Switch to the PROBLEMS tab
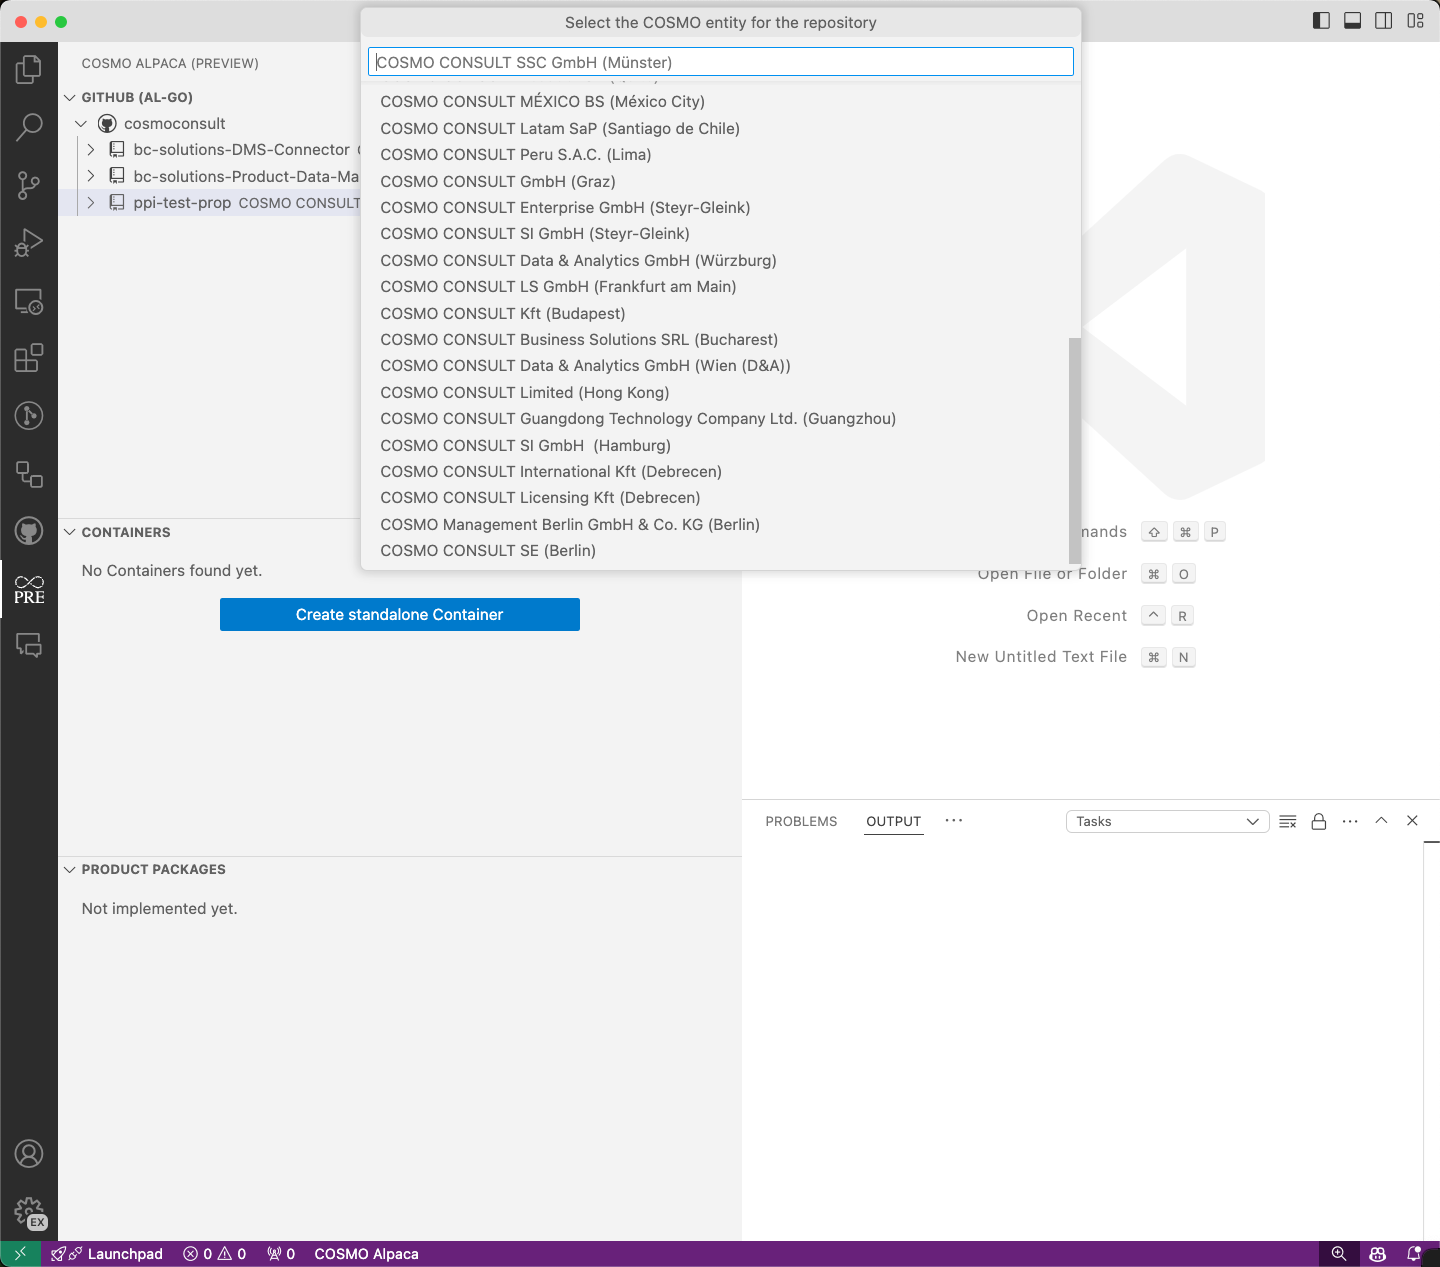Screen dimensions: 1440x1267 (x=801, y=821)
